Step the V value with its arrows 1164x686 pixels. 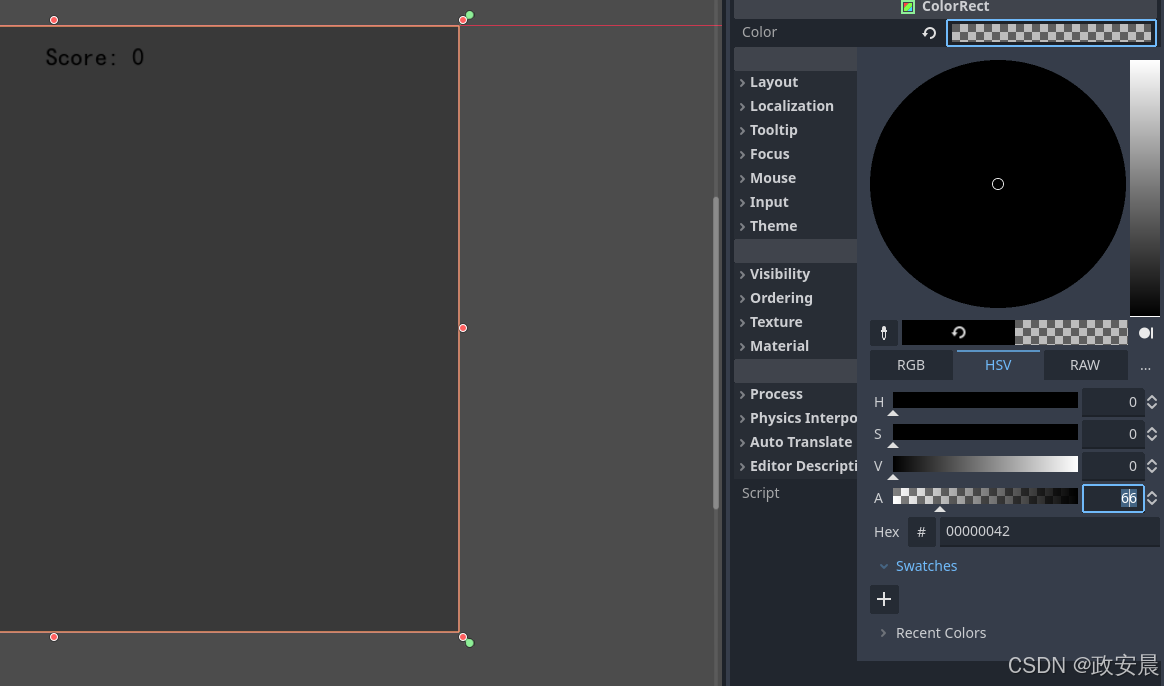pos(1151,466)
